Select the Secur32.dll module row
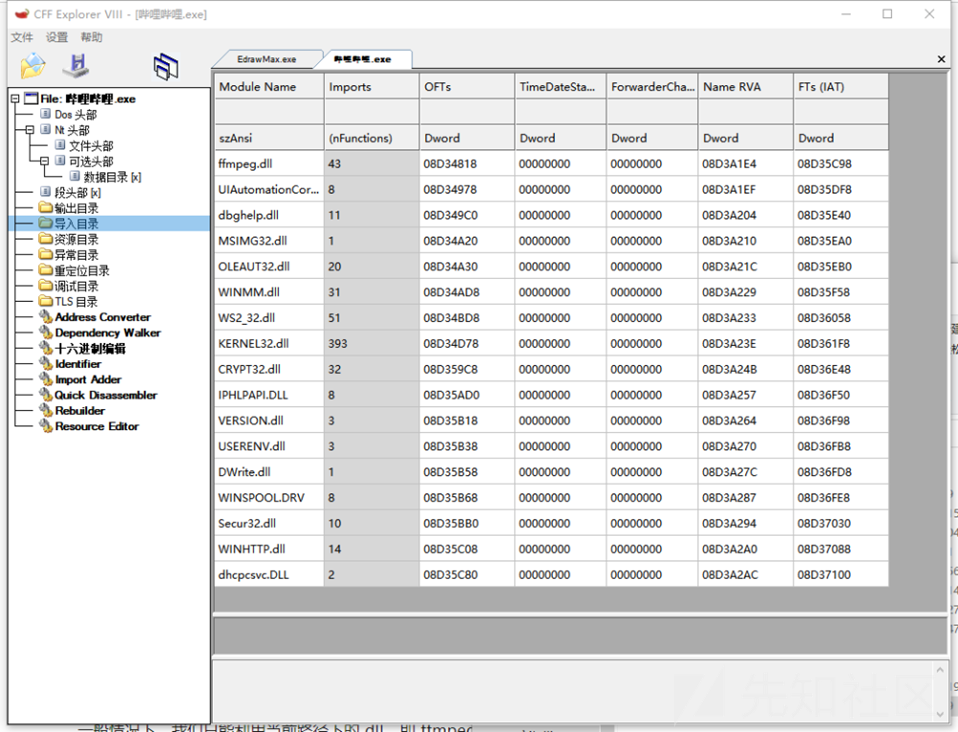This screenshot has width=958, height=732. tap(551, 523)
